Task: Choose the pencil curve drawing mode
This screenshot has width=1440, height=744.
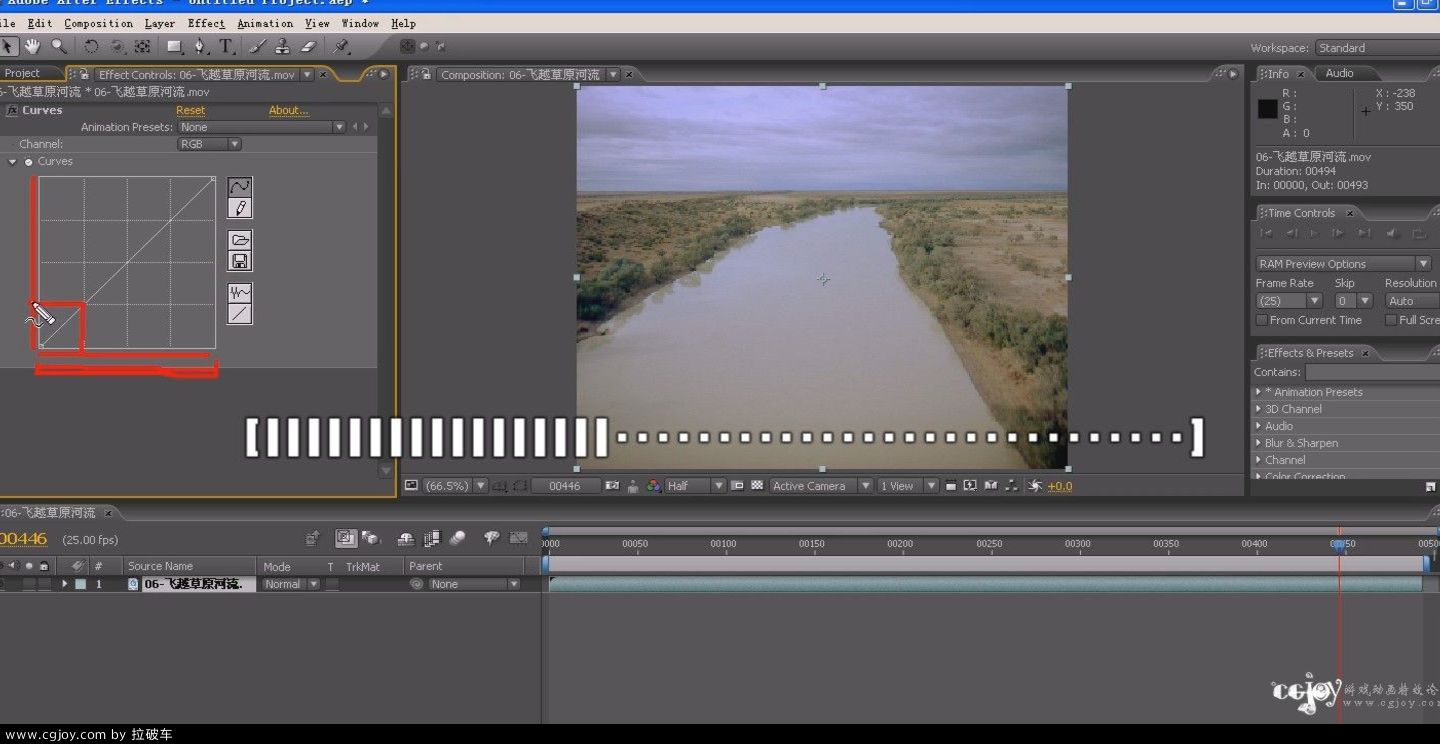Action: coord(240,208)
